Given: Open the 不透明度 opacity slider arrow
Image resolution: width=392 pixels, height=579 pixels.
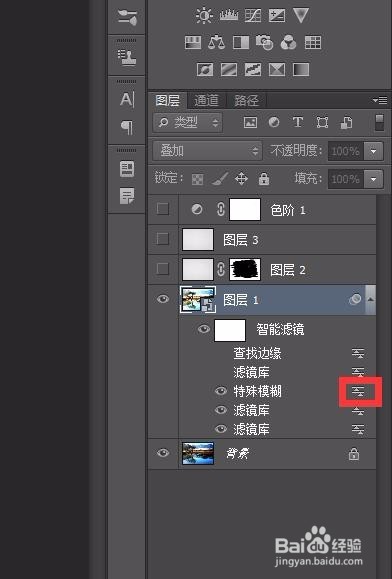Looking at the screenshot, I should point(374,151).
